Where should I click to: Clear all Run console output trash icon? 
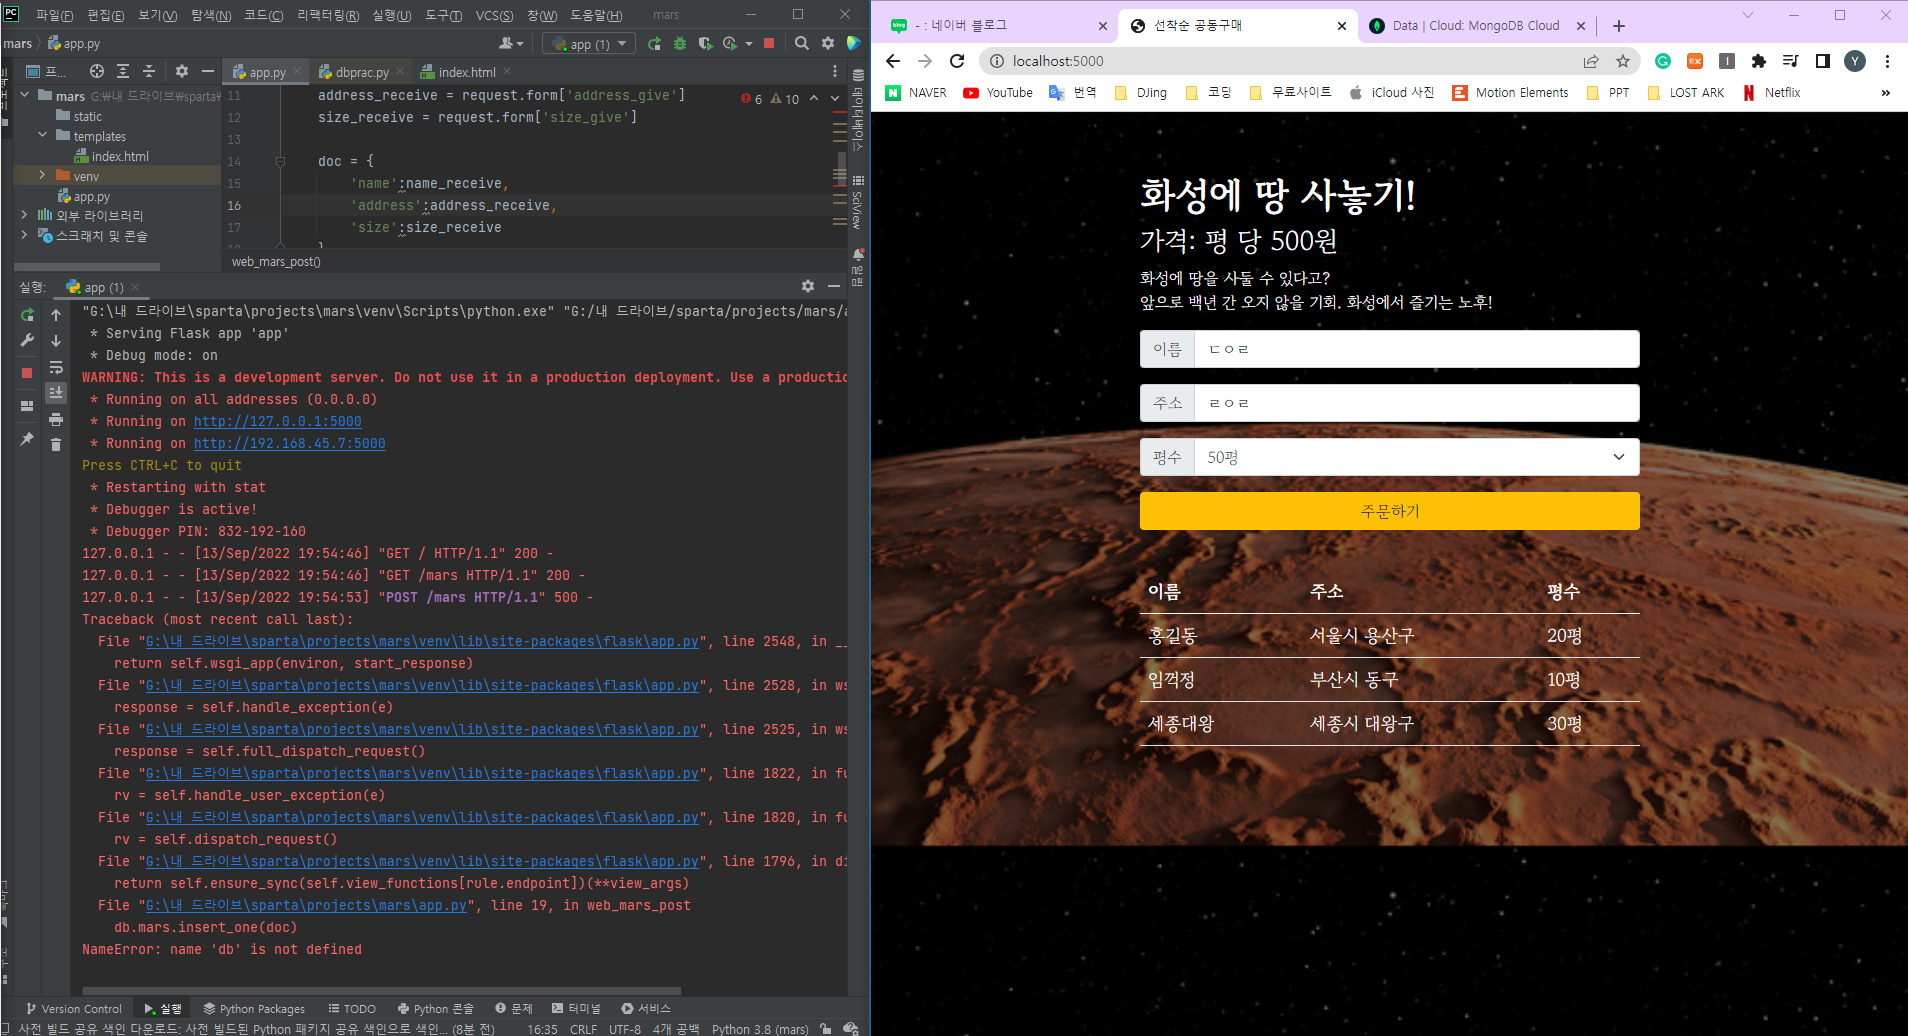click(56, 445)
